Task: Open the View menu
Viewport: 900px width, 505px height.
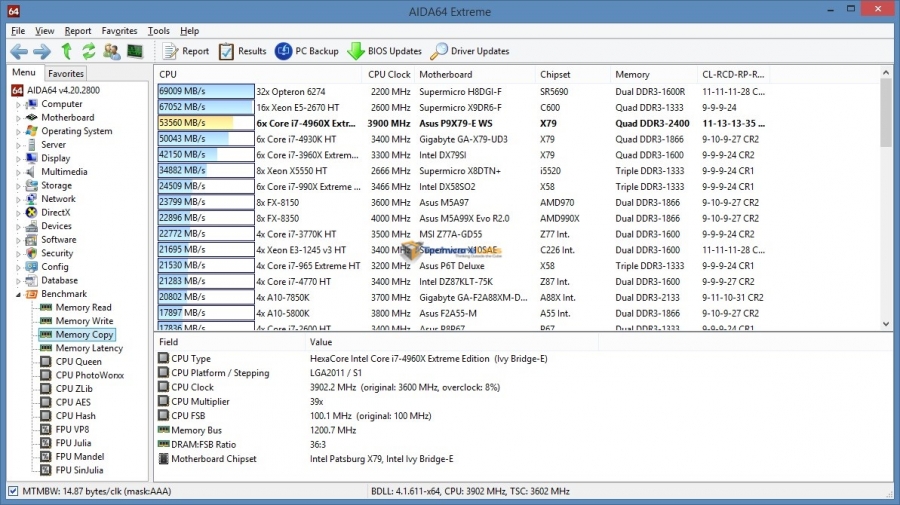Action: tap(44, 31)
